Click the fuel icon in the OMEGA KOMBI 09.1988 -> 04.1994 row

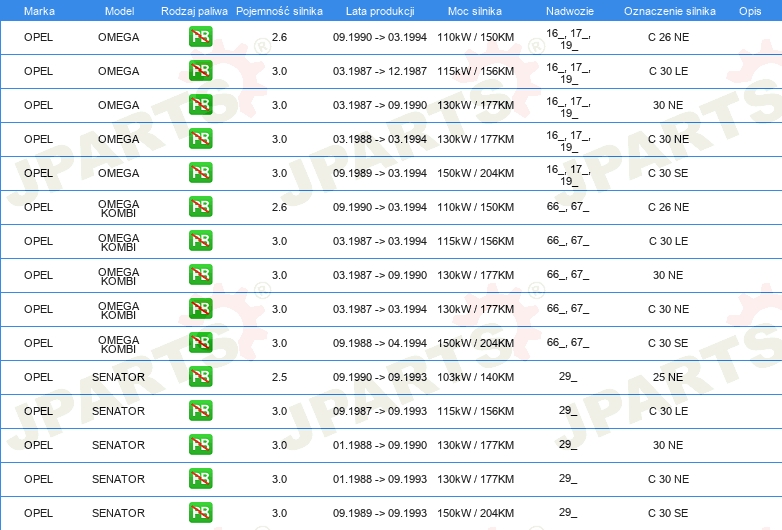pyautogui.click(x=200, y=343)
